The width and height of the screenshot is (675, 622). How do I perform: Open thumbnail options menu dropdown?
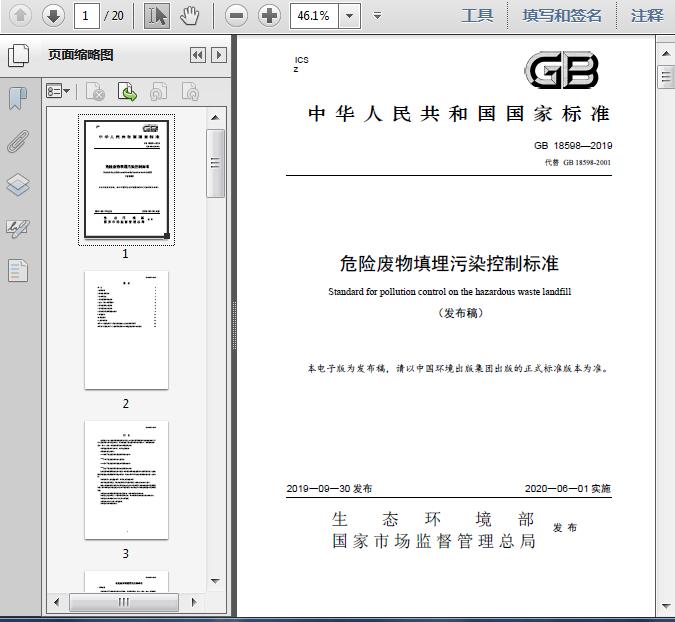[x=58, y=92]
